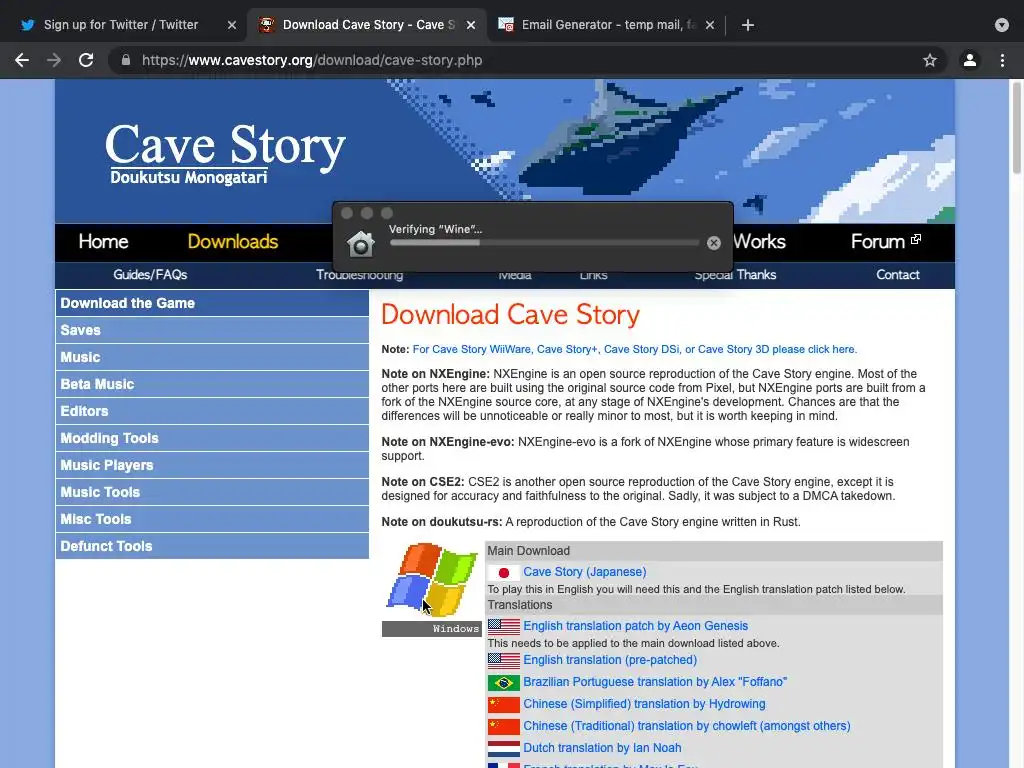Click the Download Cave Story heading
This screenshot has width=1024, height=768.
pyautogui.click(x=510, y=315)
